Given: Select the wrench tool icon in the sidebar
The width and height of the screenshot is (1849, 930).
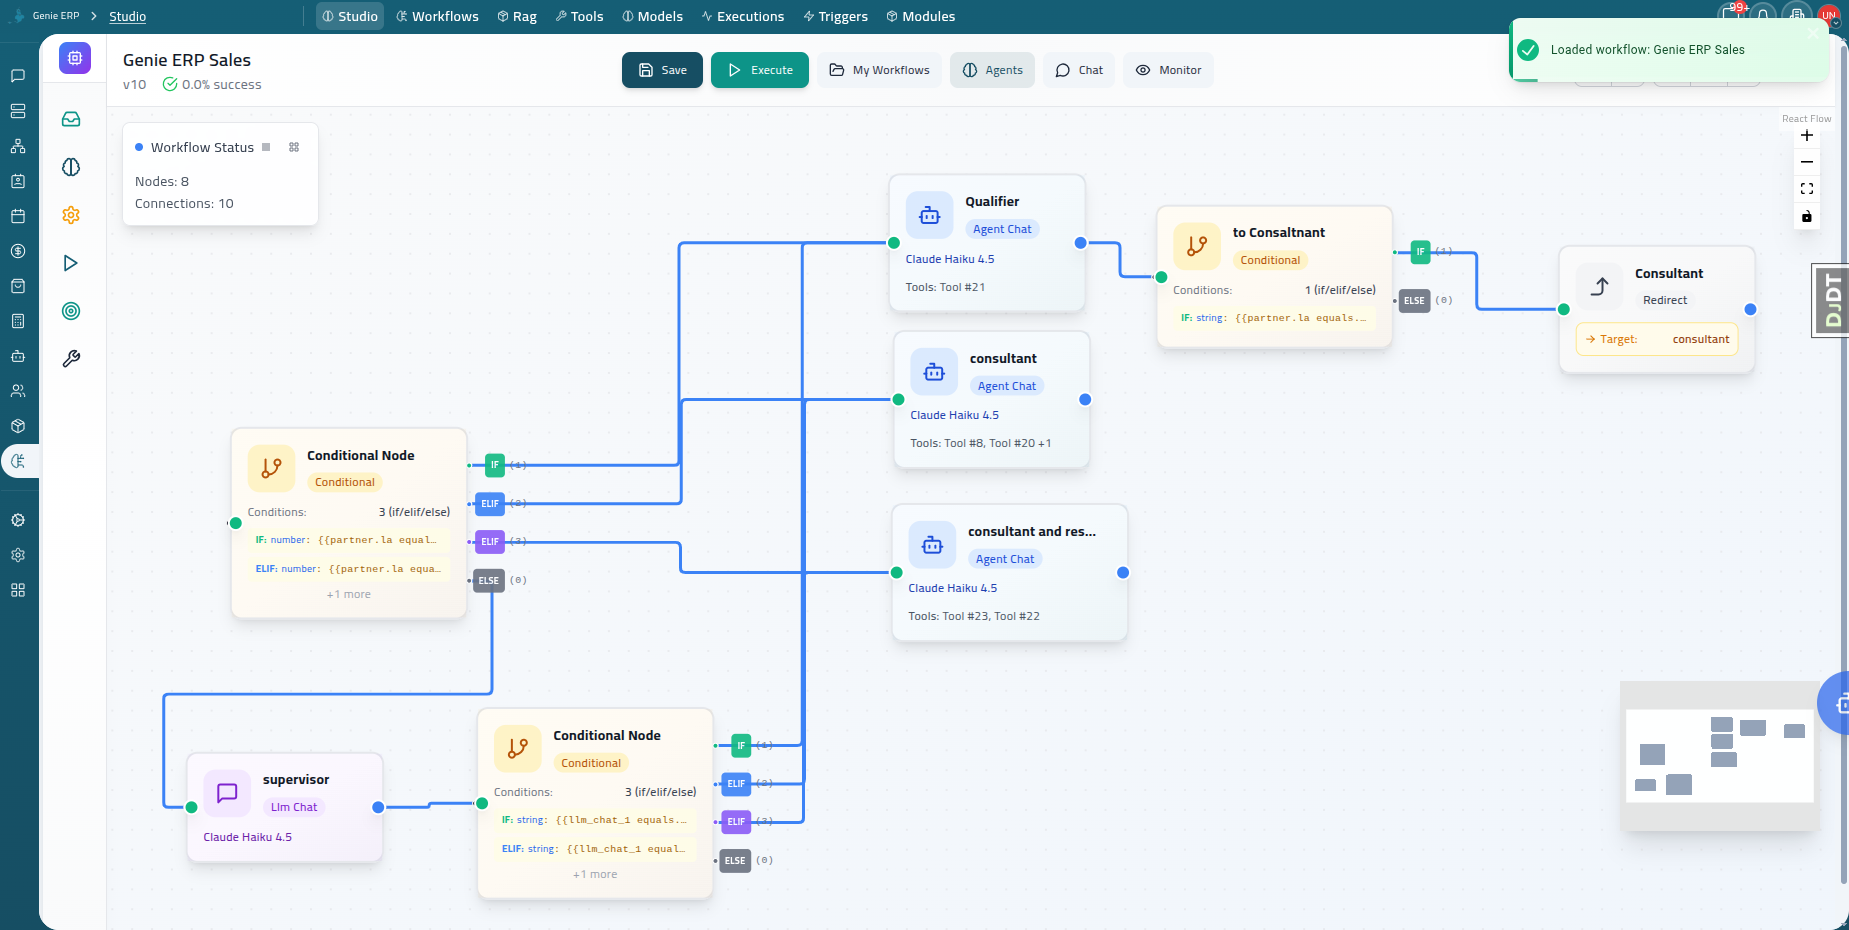Looking at the screenshot, I should click(71, 357).
